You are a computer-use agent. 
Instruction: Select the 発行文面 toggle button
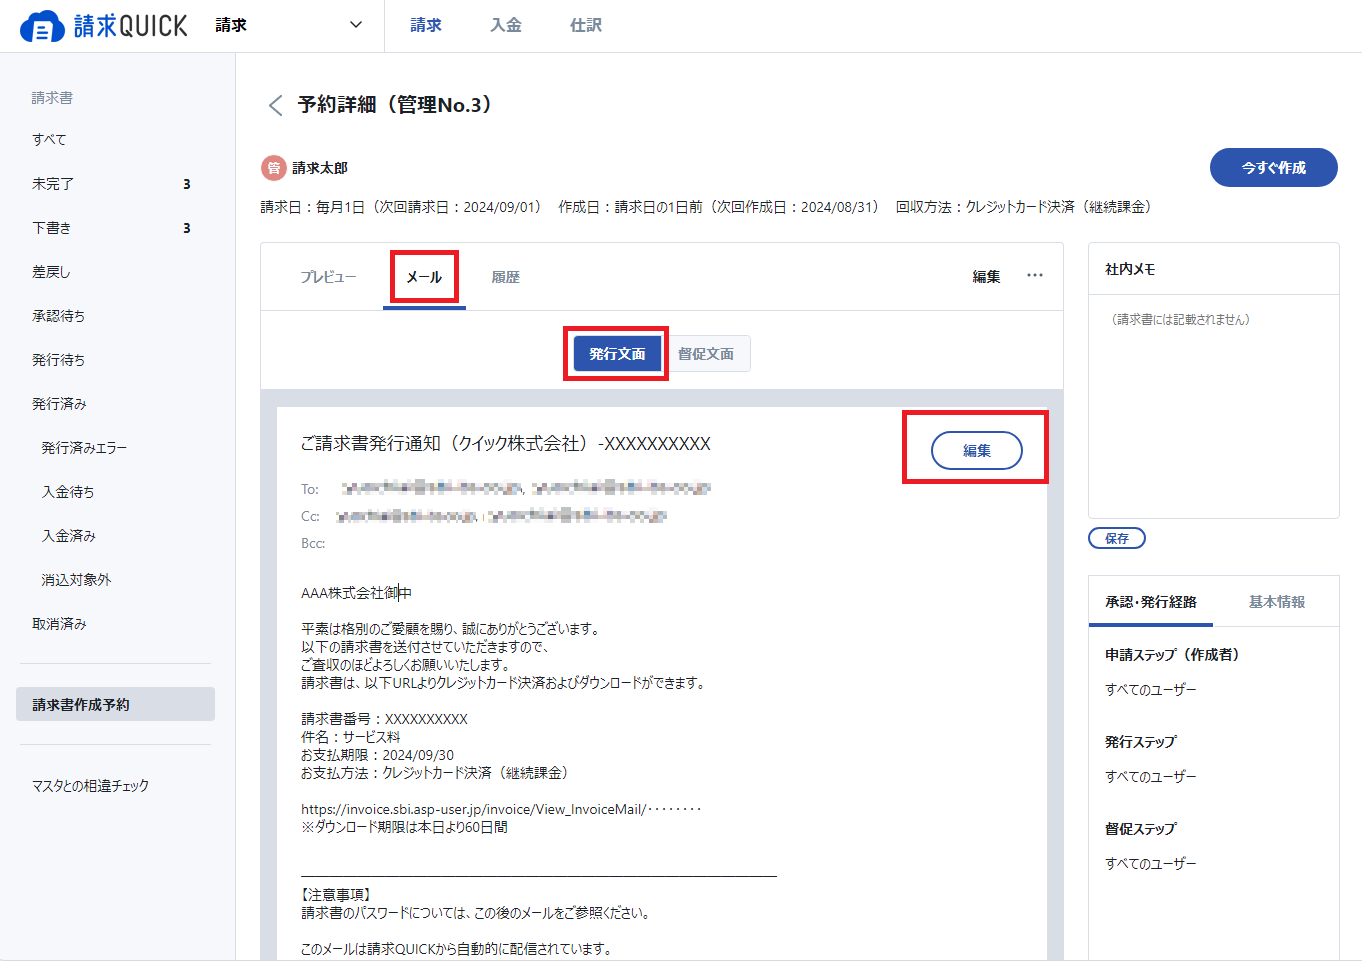tap(617, 354)
